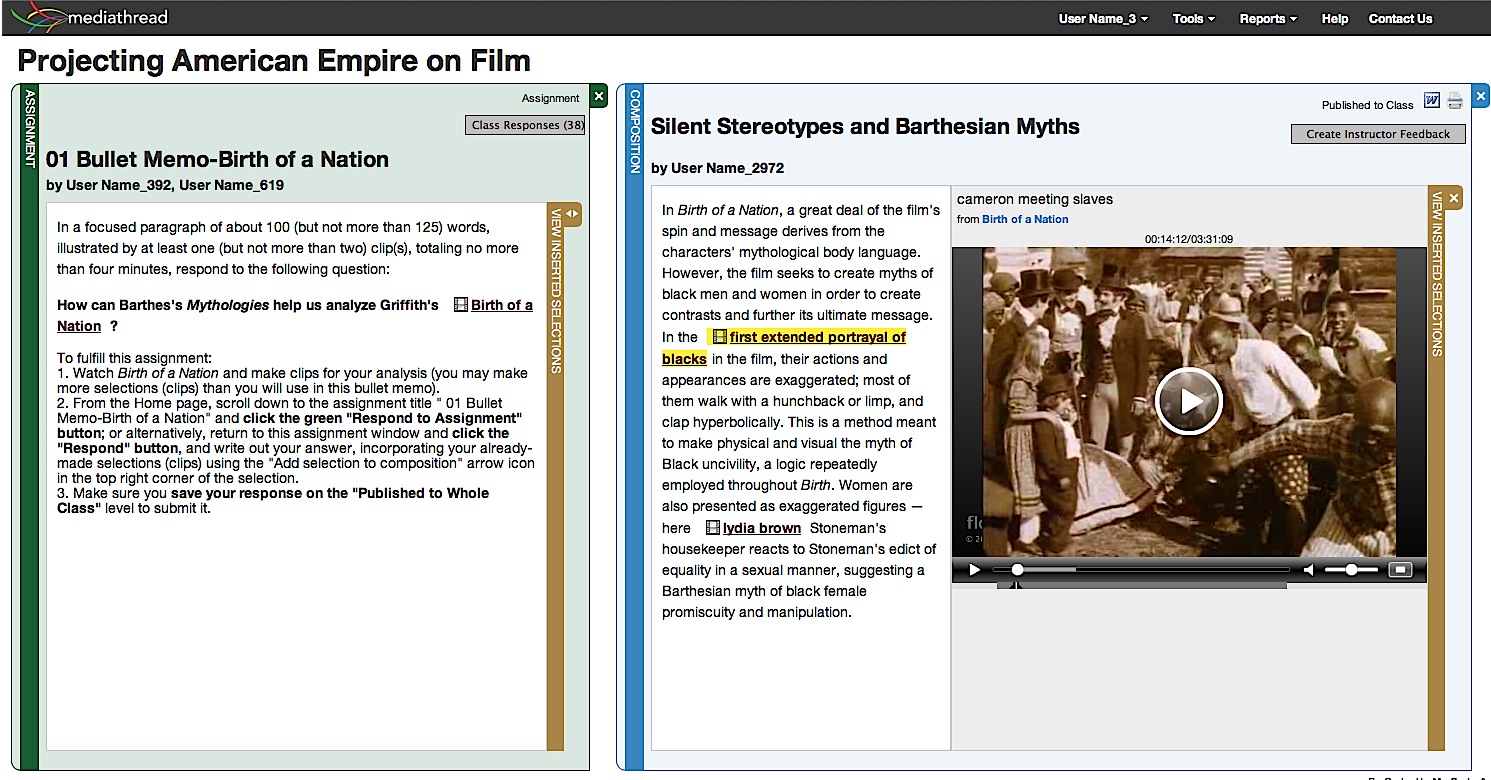This screenshot has width=1491, height=780.
Task: Click Create Instructor Feedback button
Action: [x=1378, y=134]
